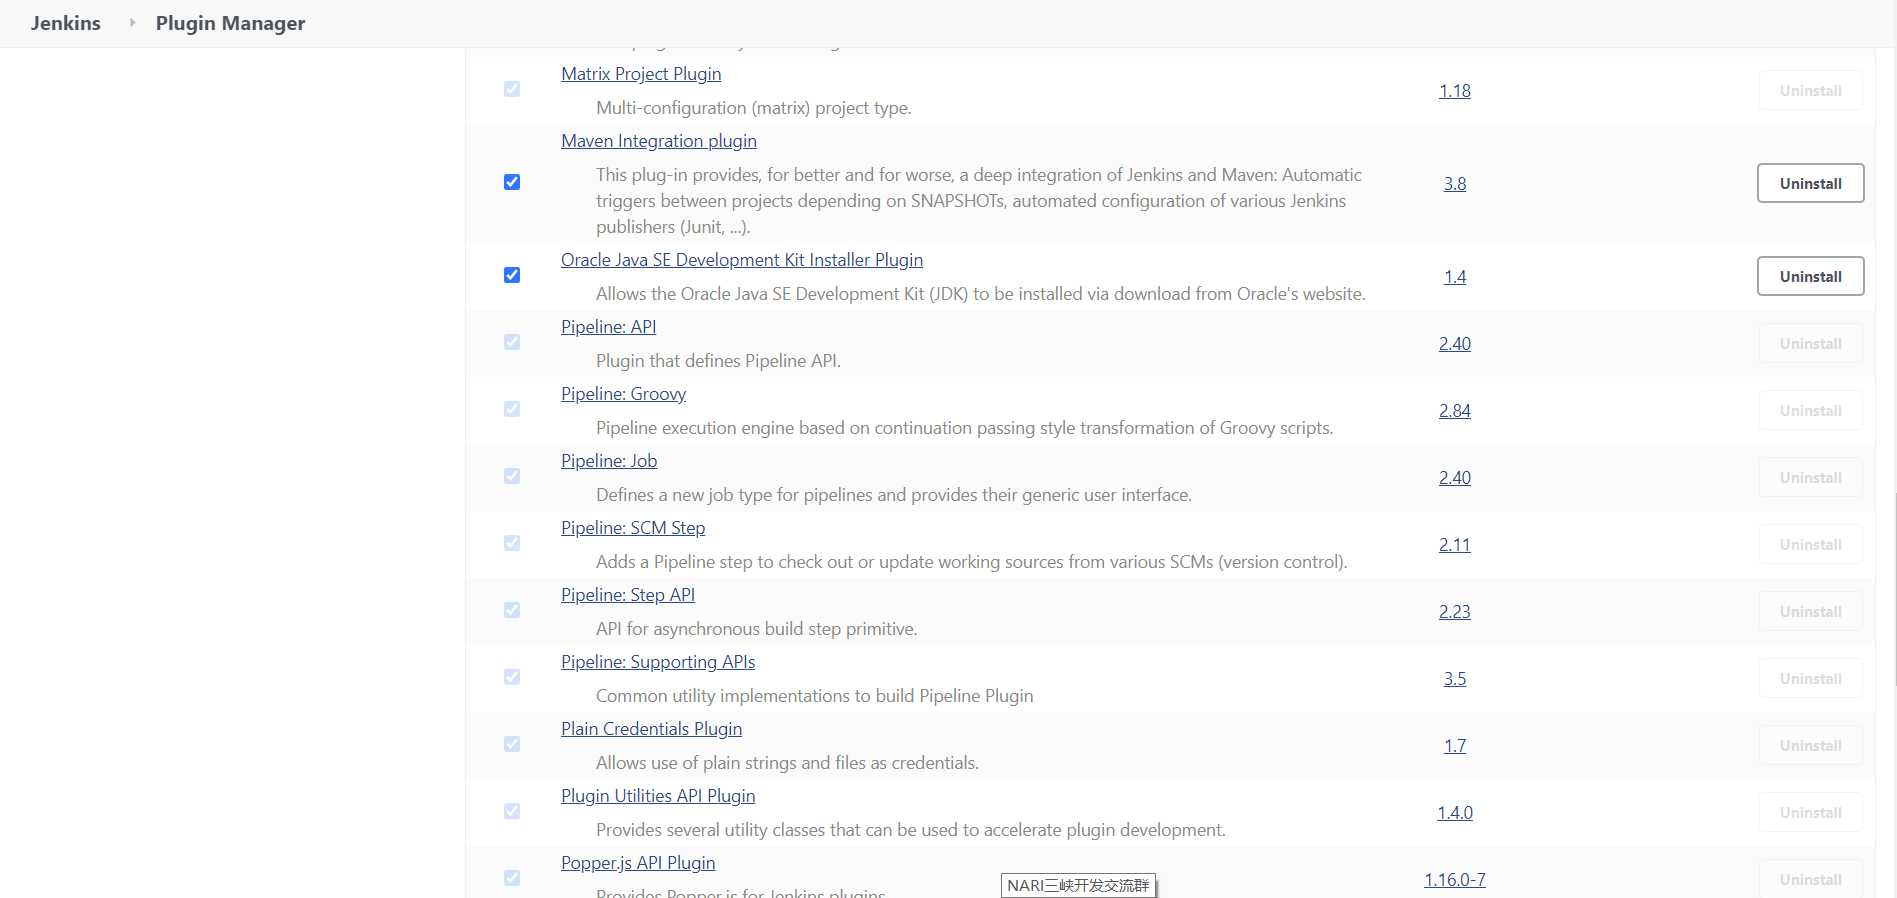Toggle the Pipeline: SCM Step checkbox

click(512, 543)
